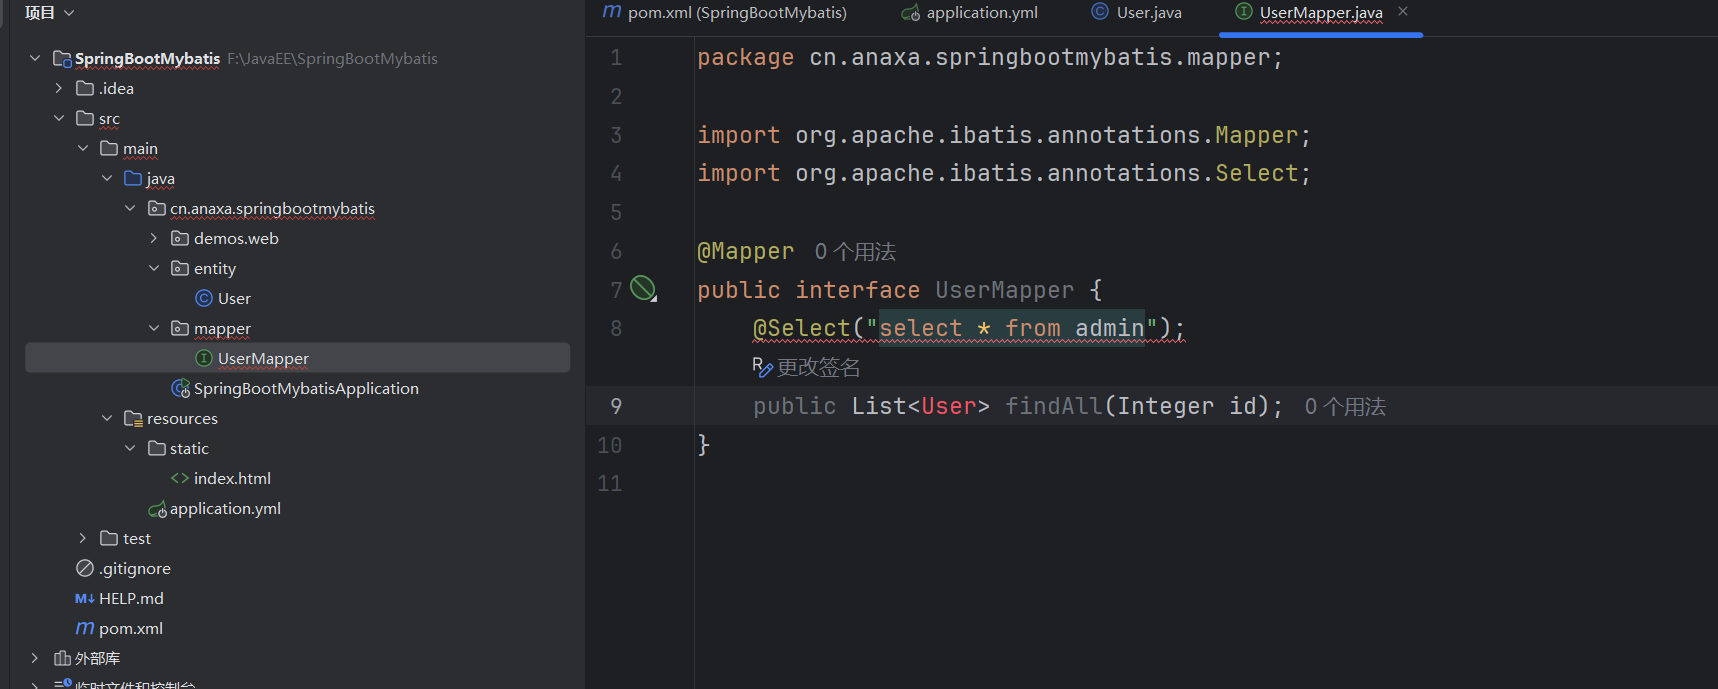
Task: Click the @Mapper annotation in the editor
Action: point(745,251)
